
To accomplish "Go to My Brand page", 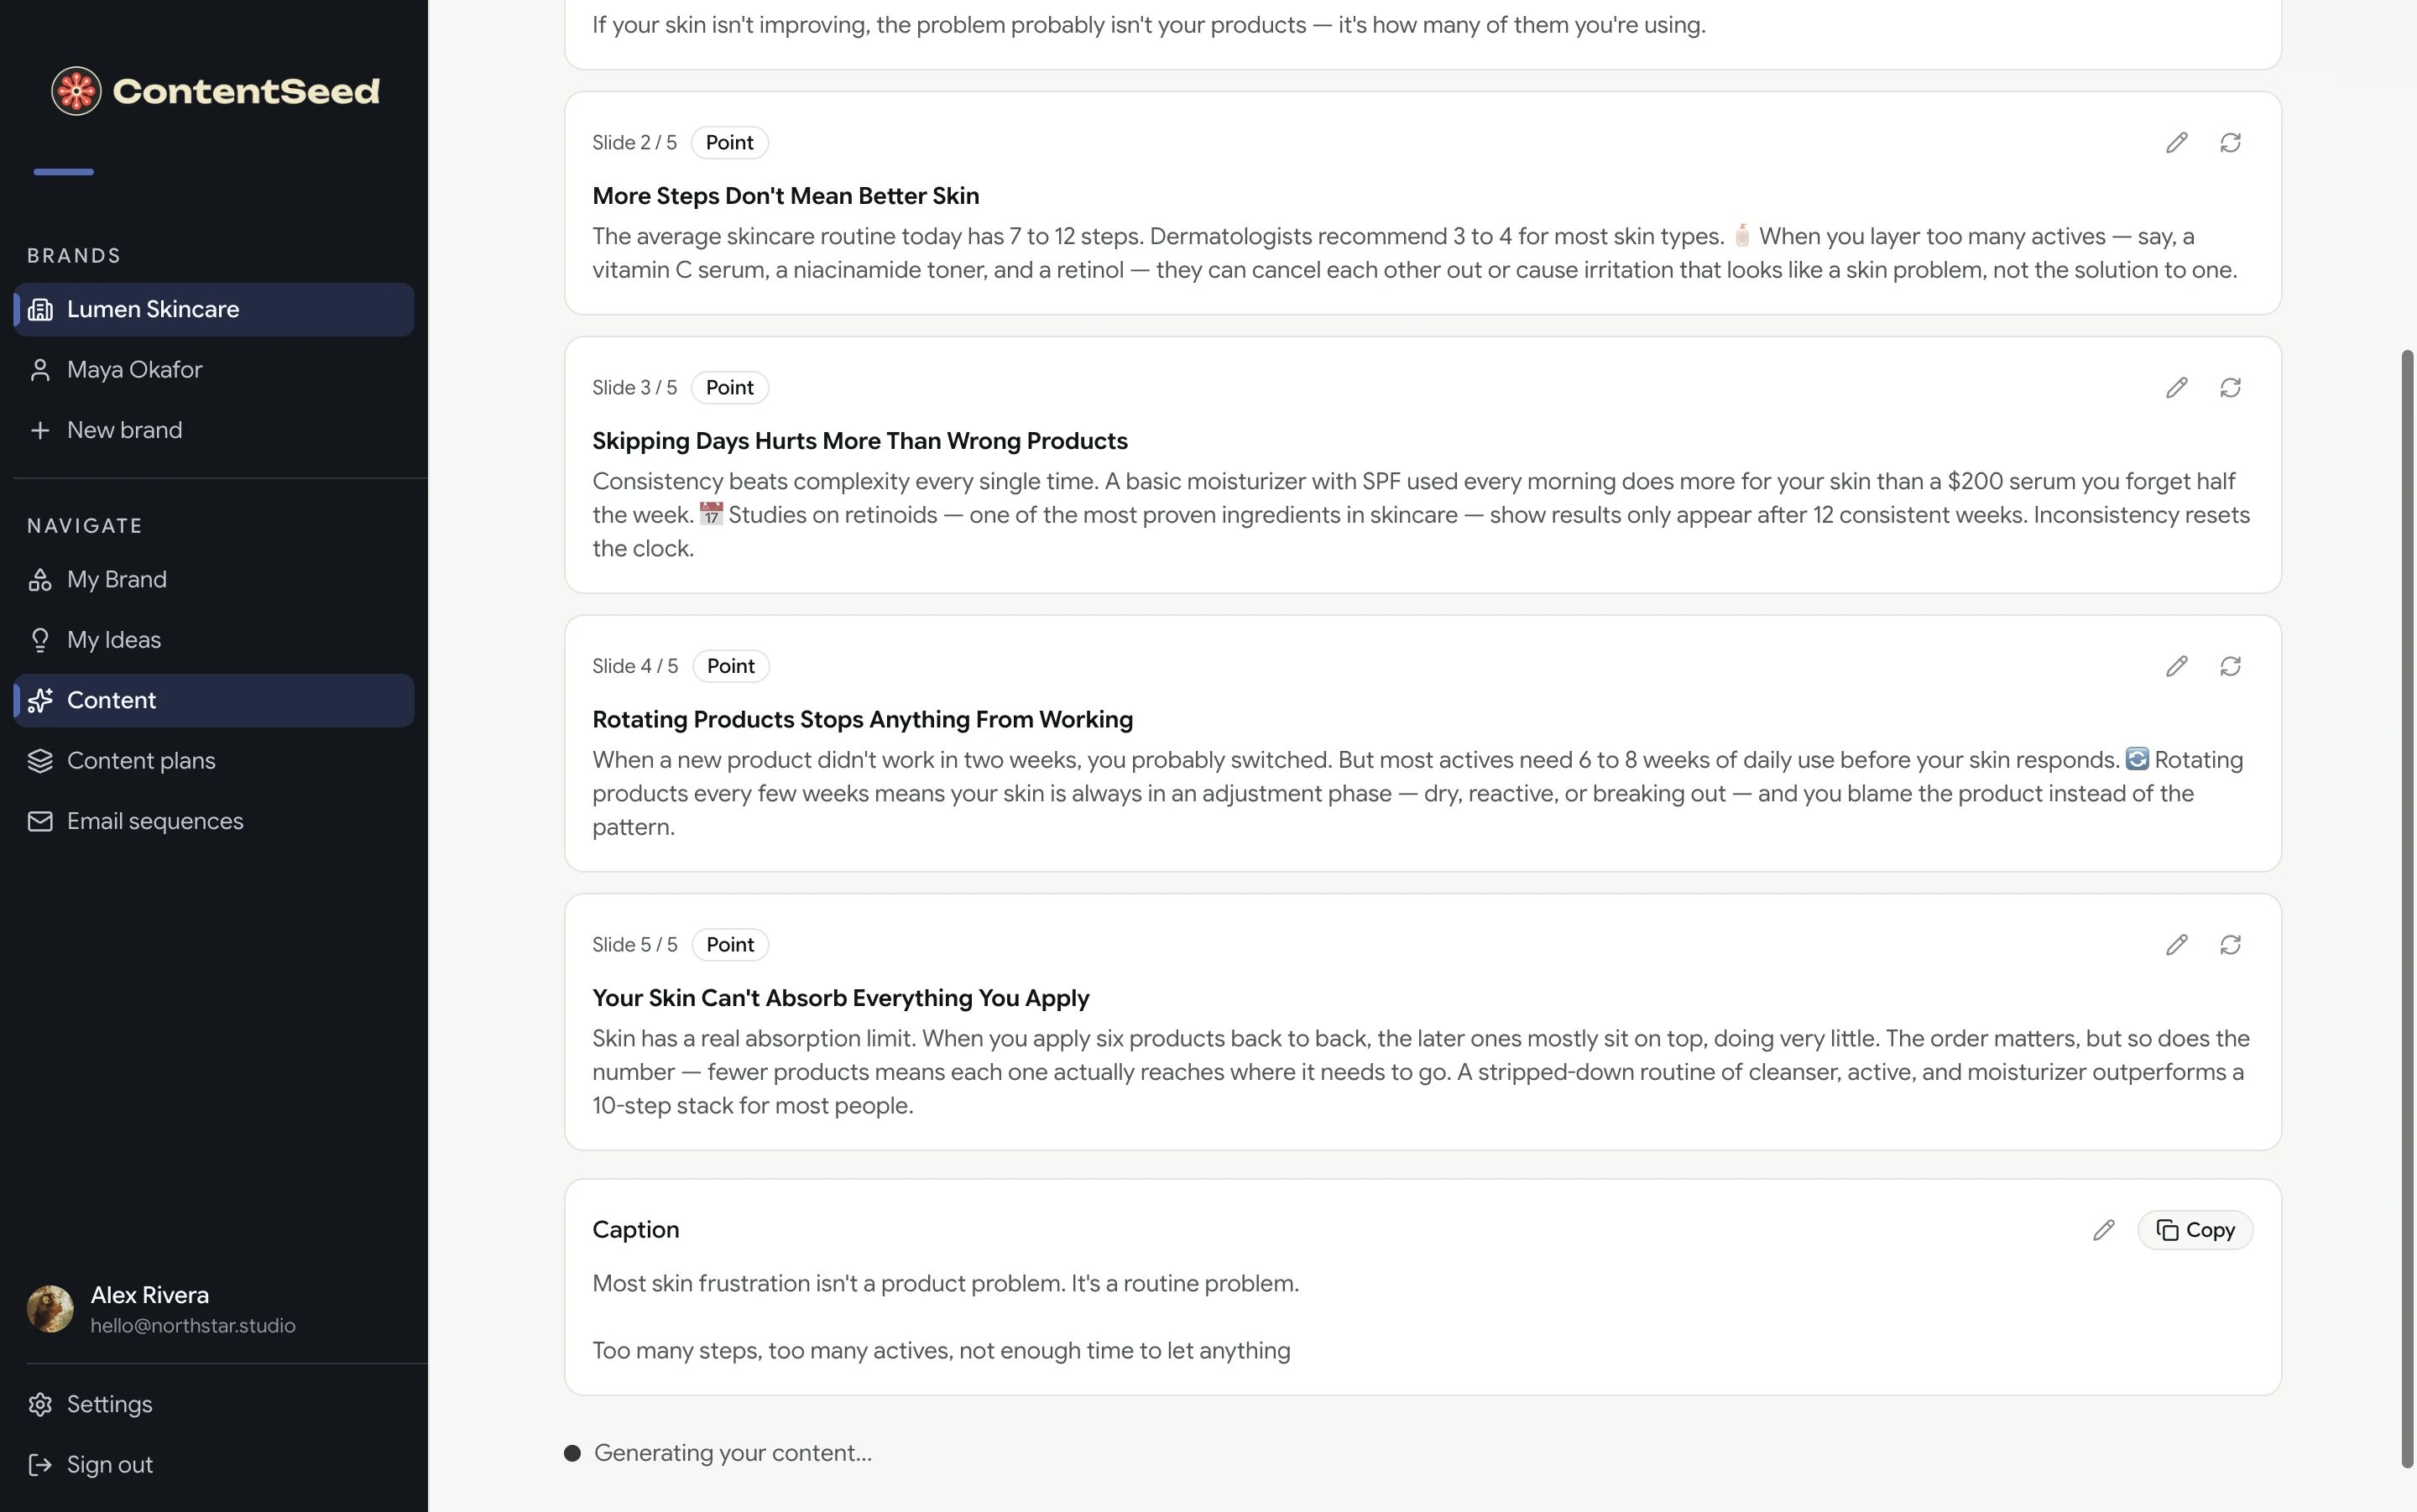I will tap(214, 580).
